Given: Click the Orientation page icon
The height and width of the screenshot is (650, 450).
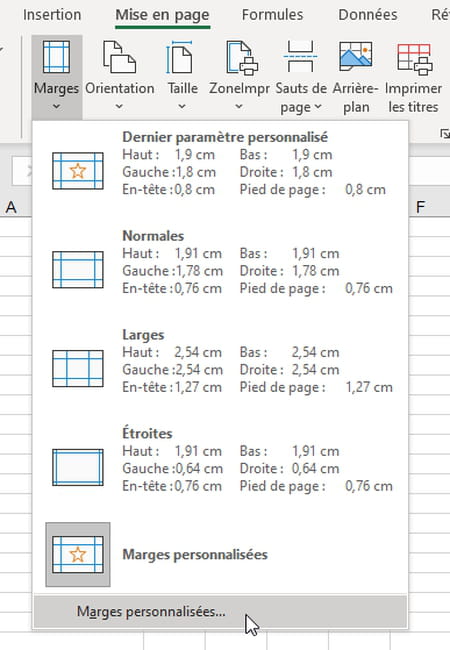Looking at the screenshot, I should (119, 56).
